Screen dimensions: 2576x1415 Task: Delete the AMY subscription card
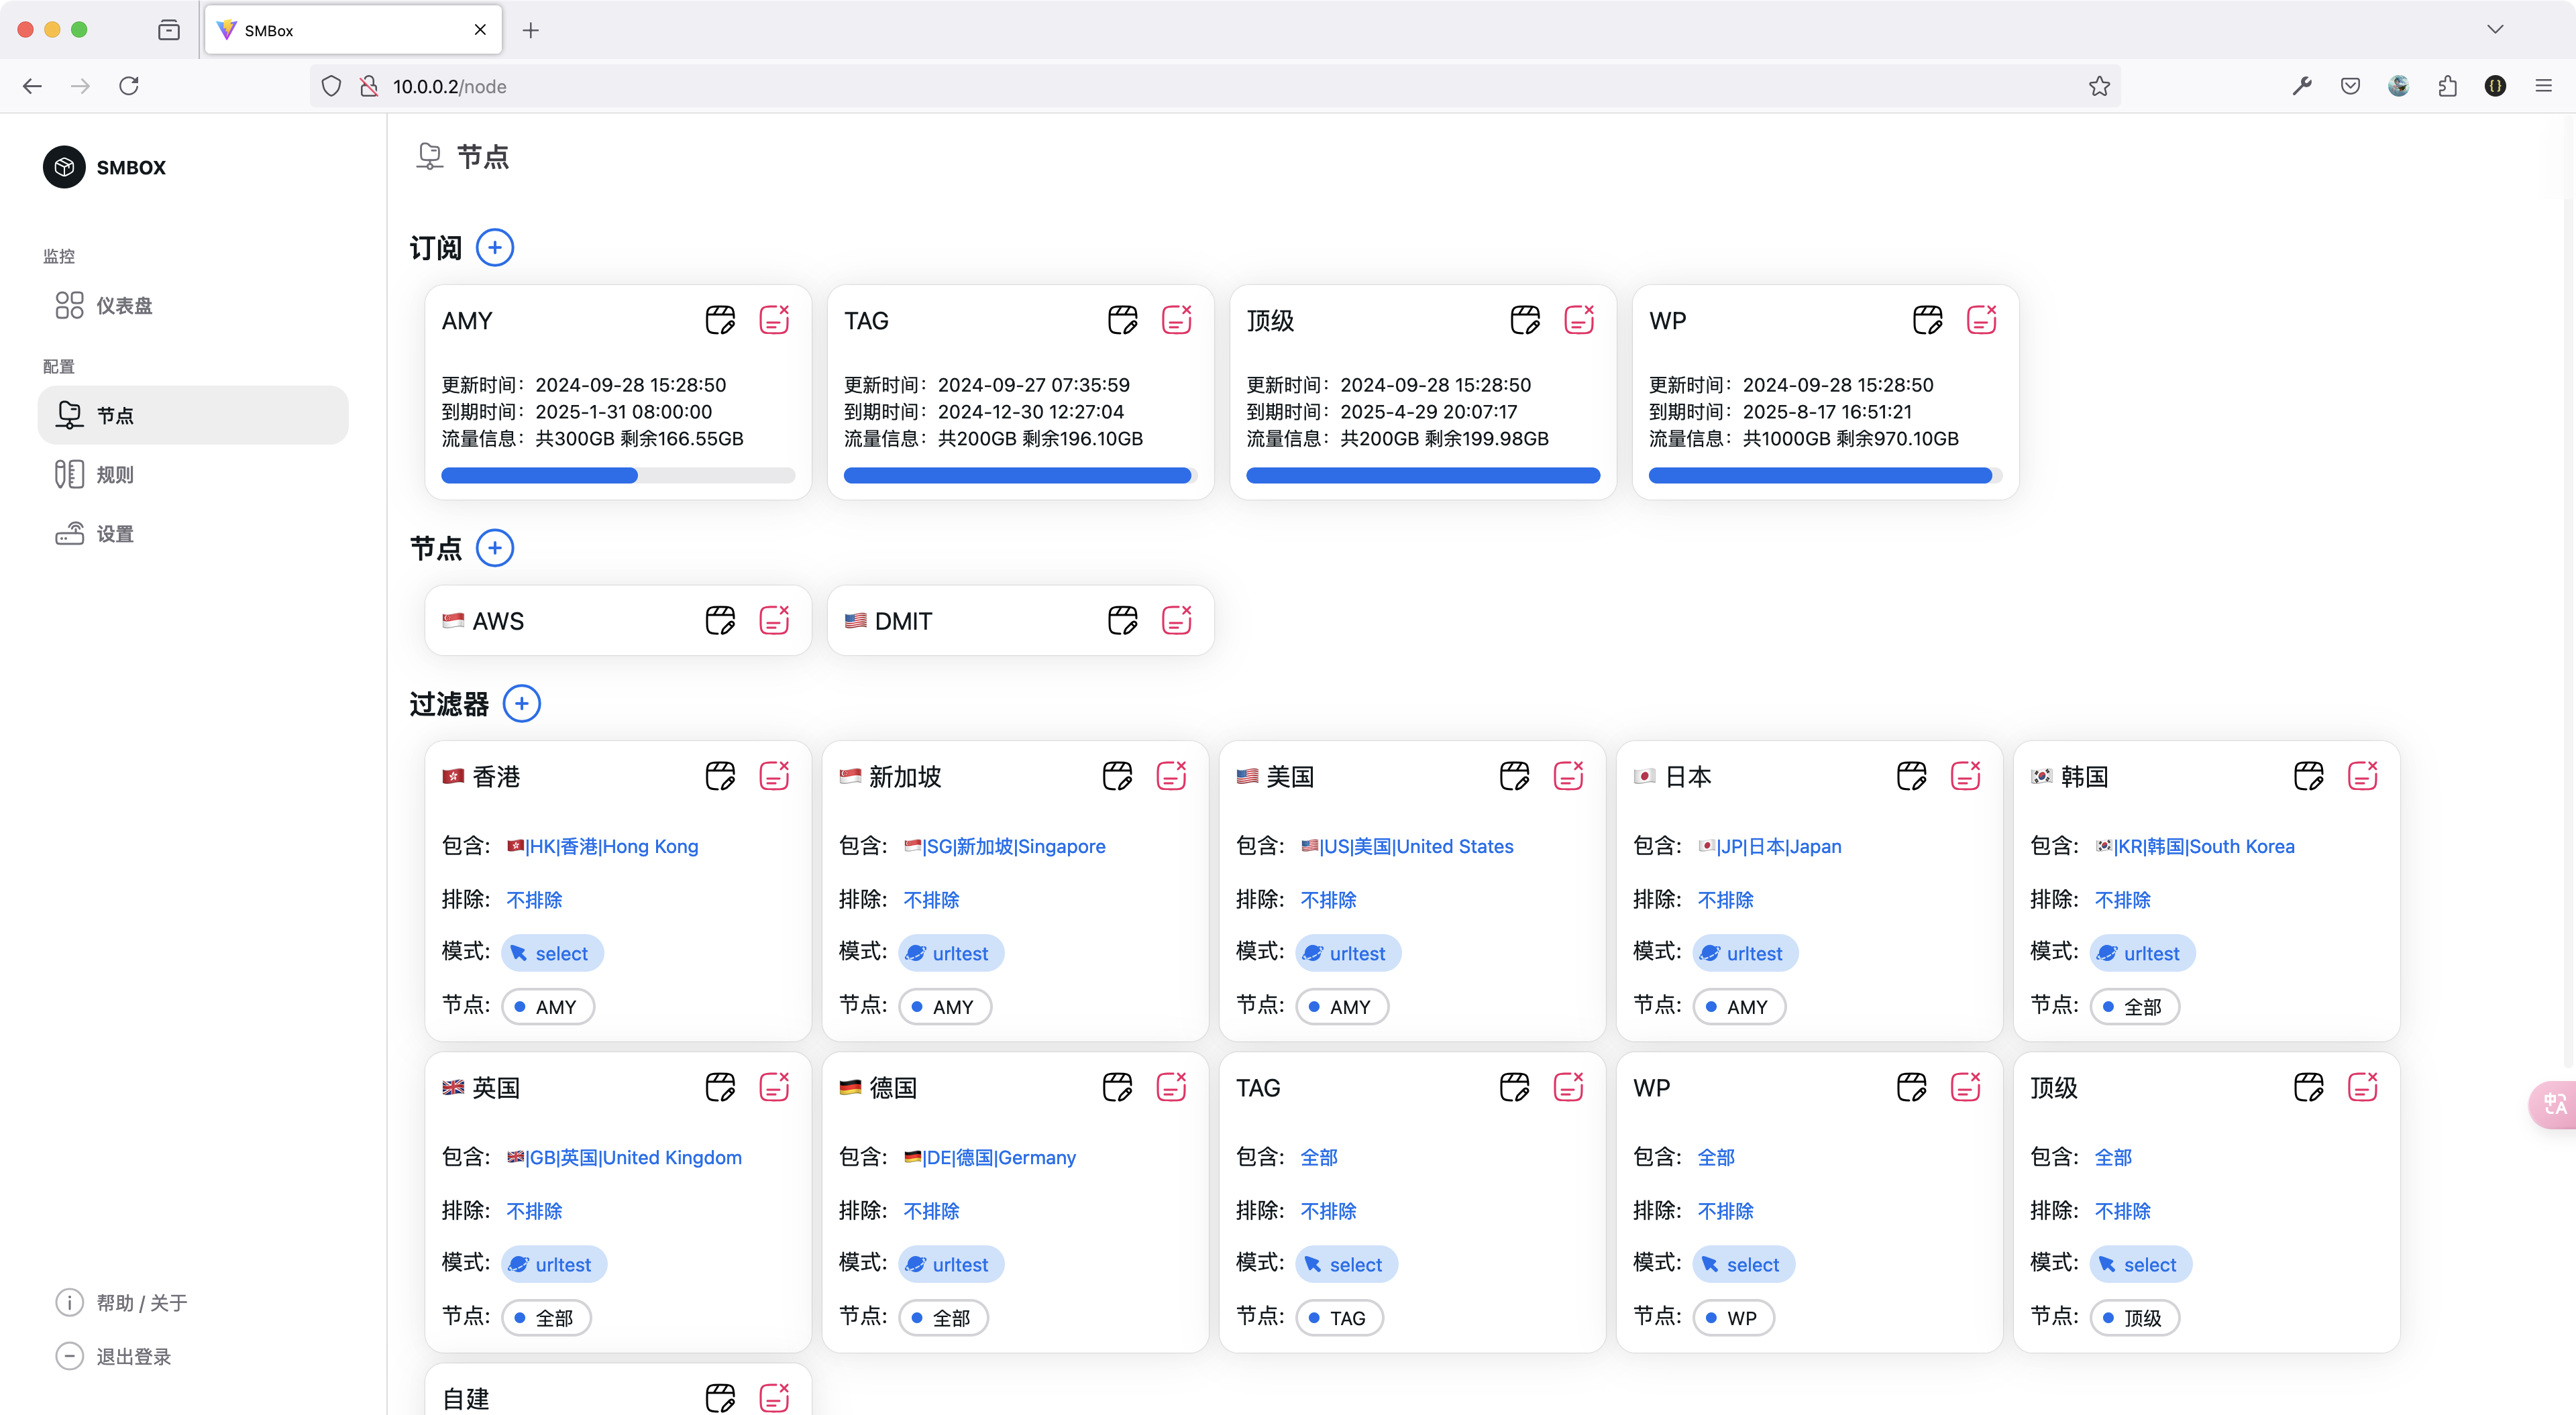click(x=774, y=320)
